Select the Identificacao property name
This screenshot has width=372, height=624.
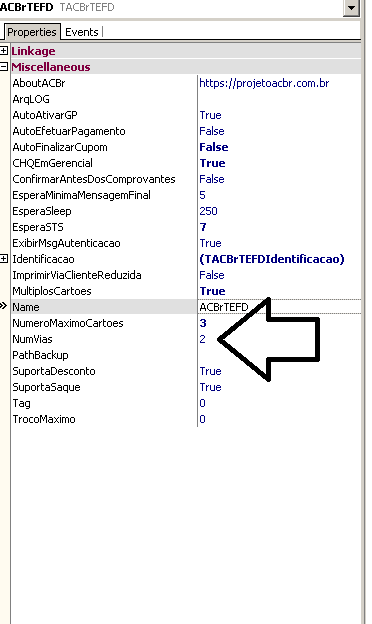(x=43, y=259)
